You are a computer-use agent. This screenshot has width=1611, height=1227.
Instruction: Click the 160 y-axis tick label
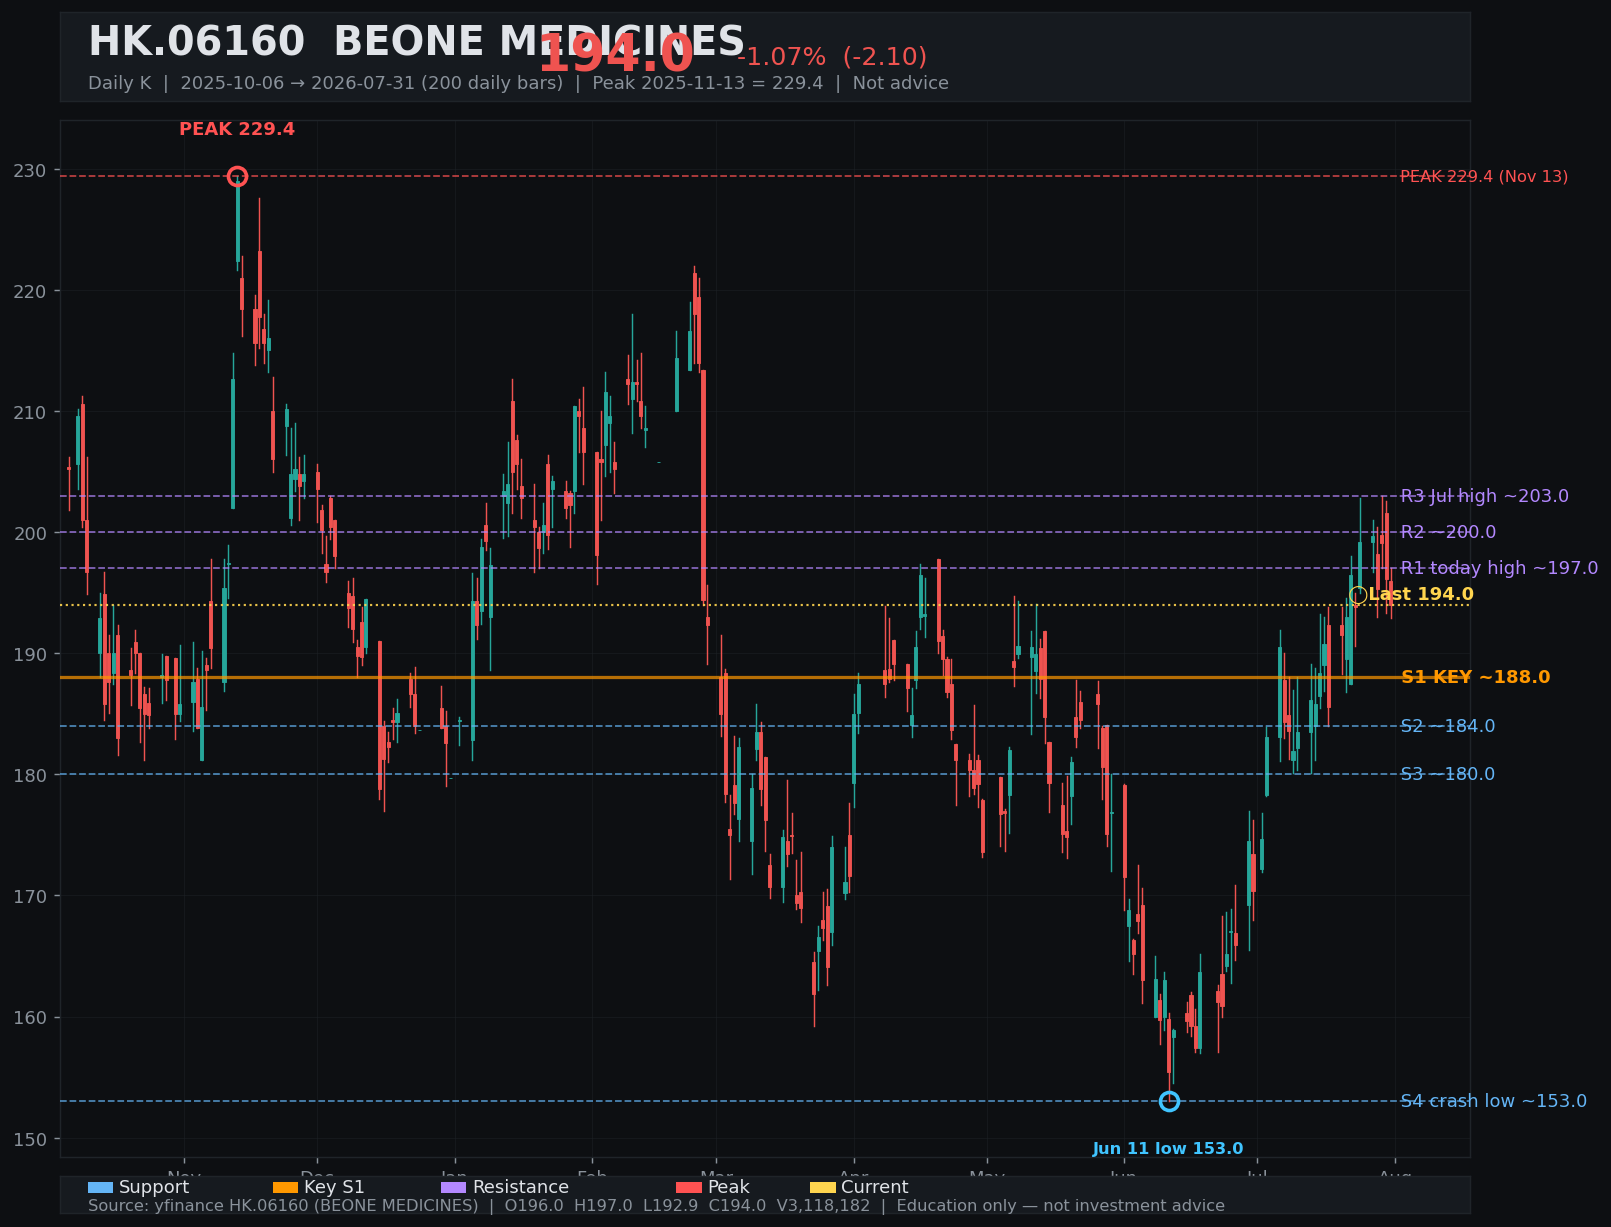pos(29,1018)
